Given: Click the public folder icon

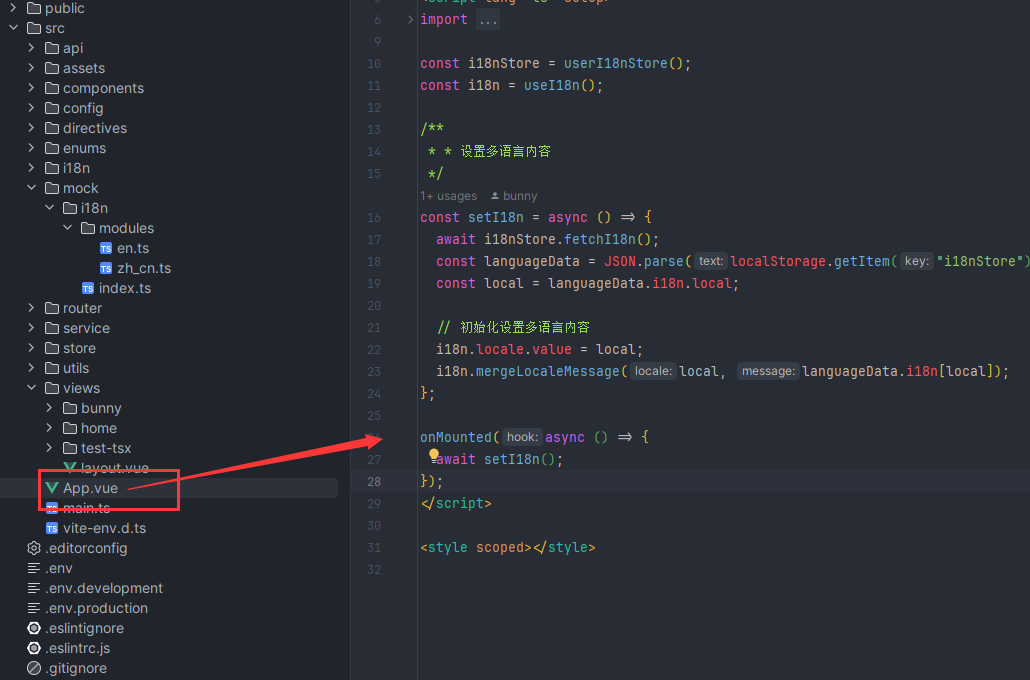Looking at the screenshot, I should (x=34, y=9).
